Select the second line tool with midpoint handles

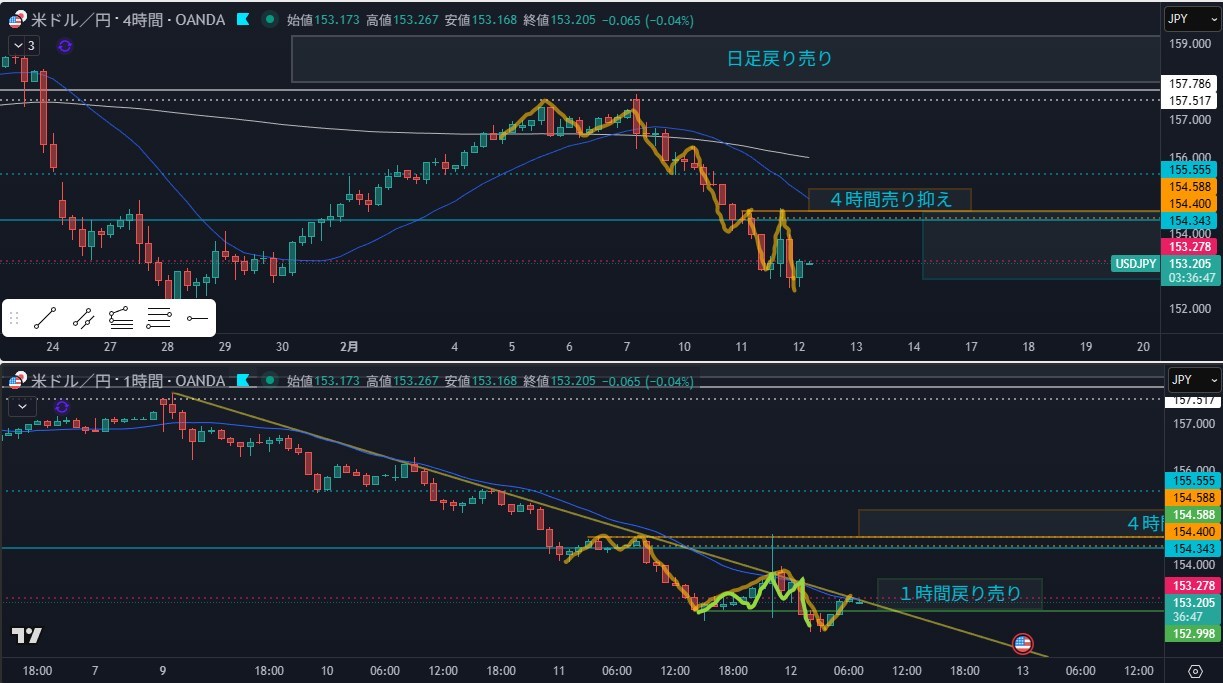(x=83, y=319)
